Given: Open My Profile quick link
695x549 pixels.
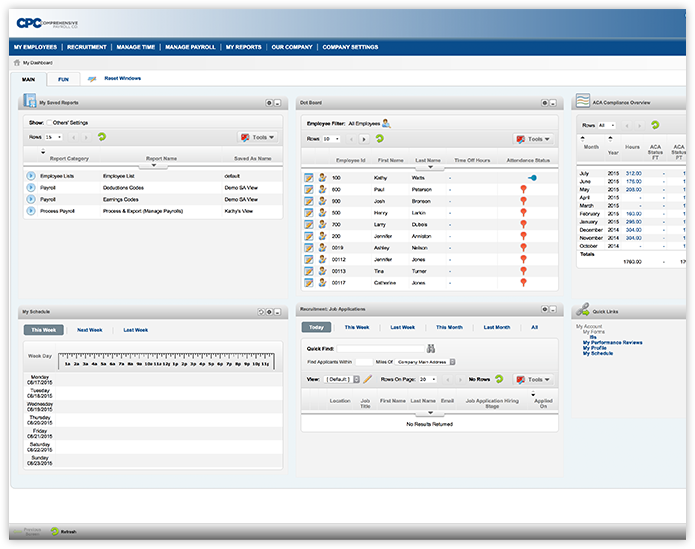Looking at the screenshot, I should coord(595,348).
